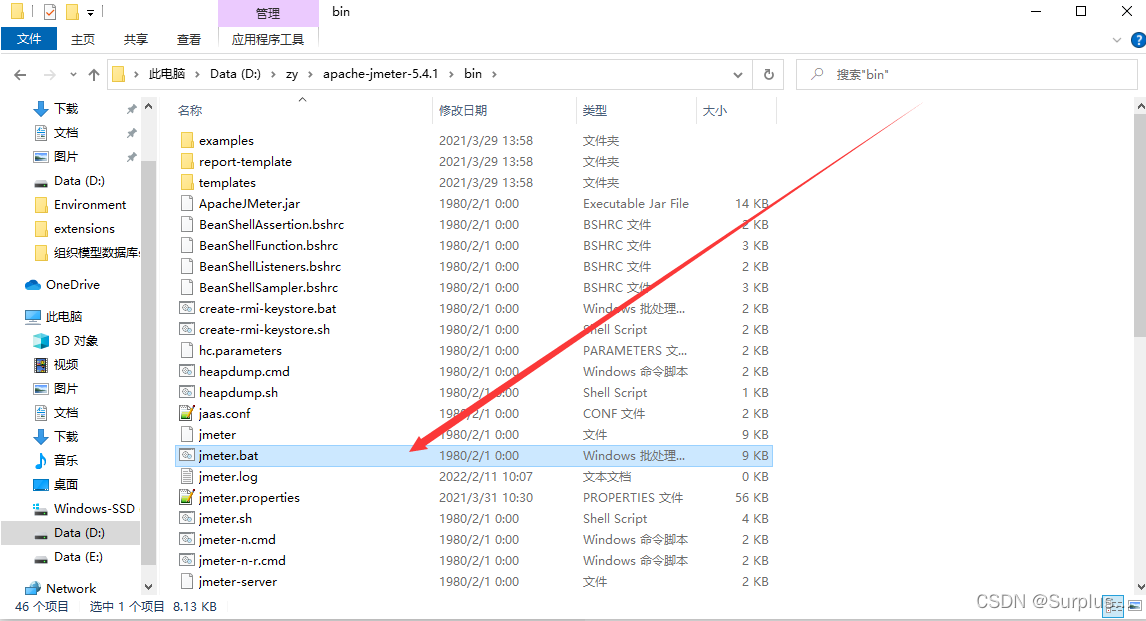Sort by 类型 column header

[595, 110]
